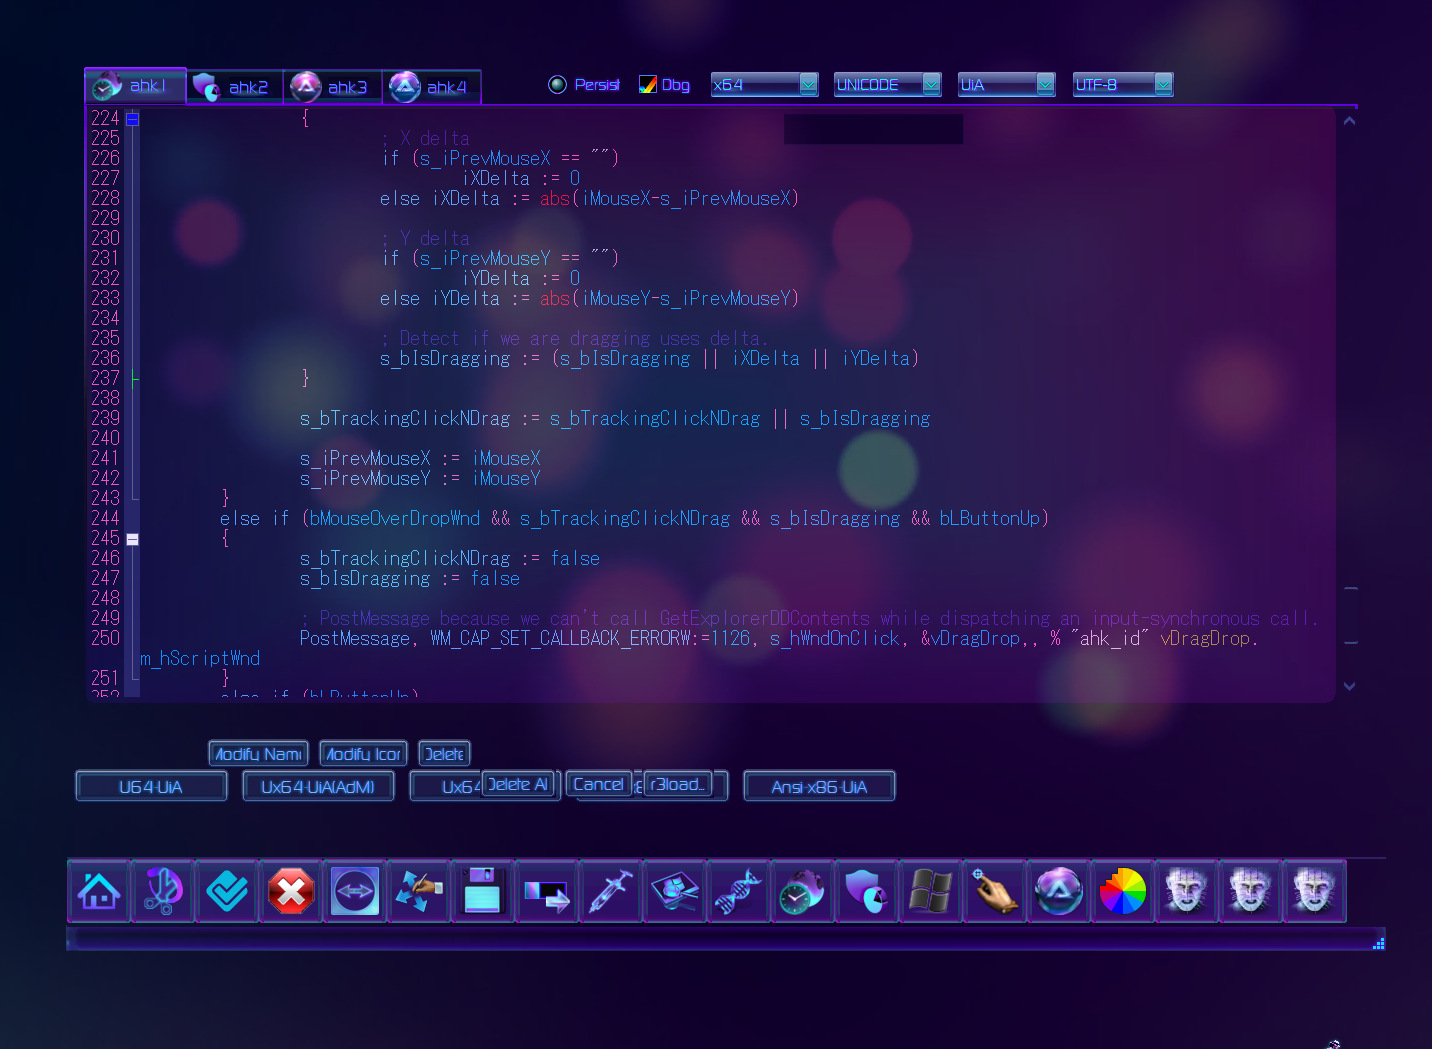The width and height of the screenshot is (1432, 1049).
Task: Select the syringe injection tool icon
Action: (x=611, y=891)
